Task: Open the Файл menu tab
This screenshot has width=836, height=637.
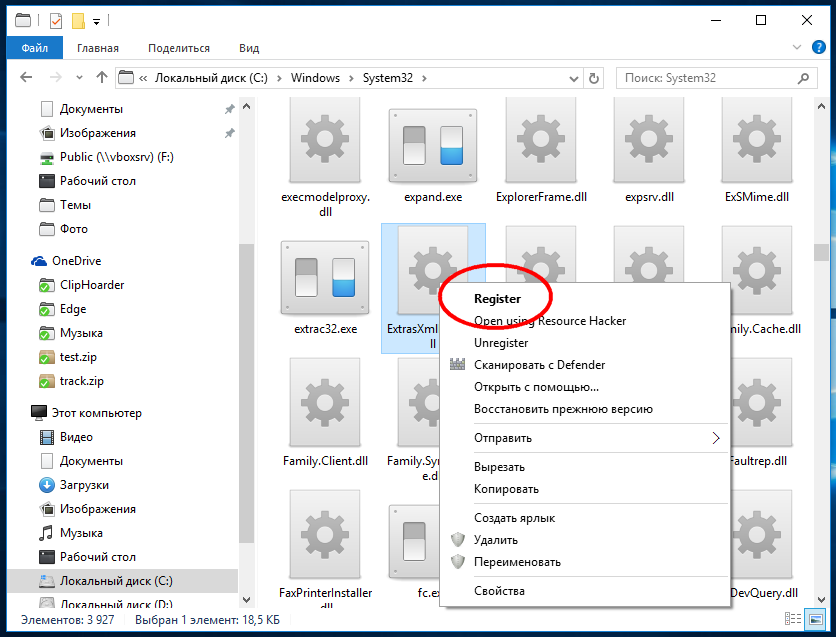Action: click(34, 48)
